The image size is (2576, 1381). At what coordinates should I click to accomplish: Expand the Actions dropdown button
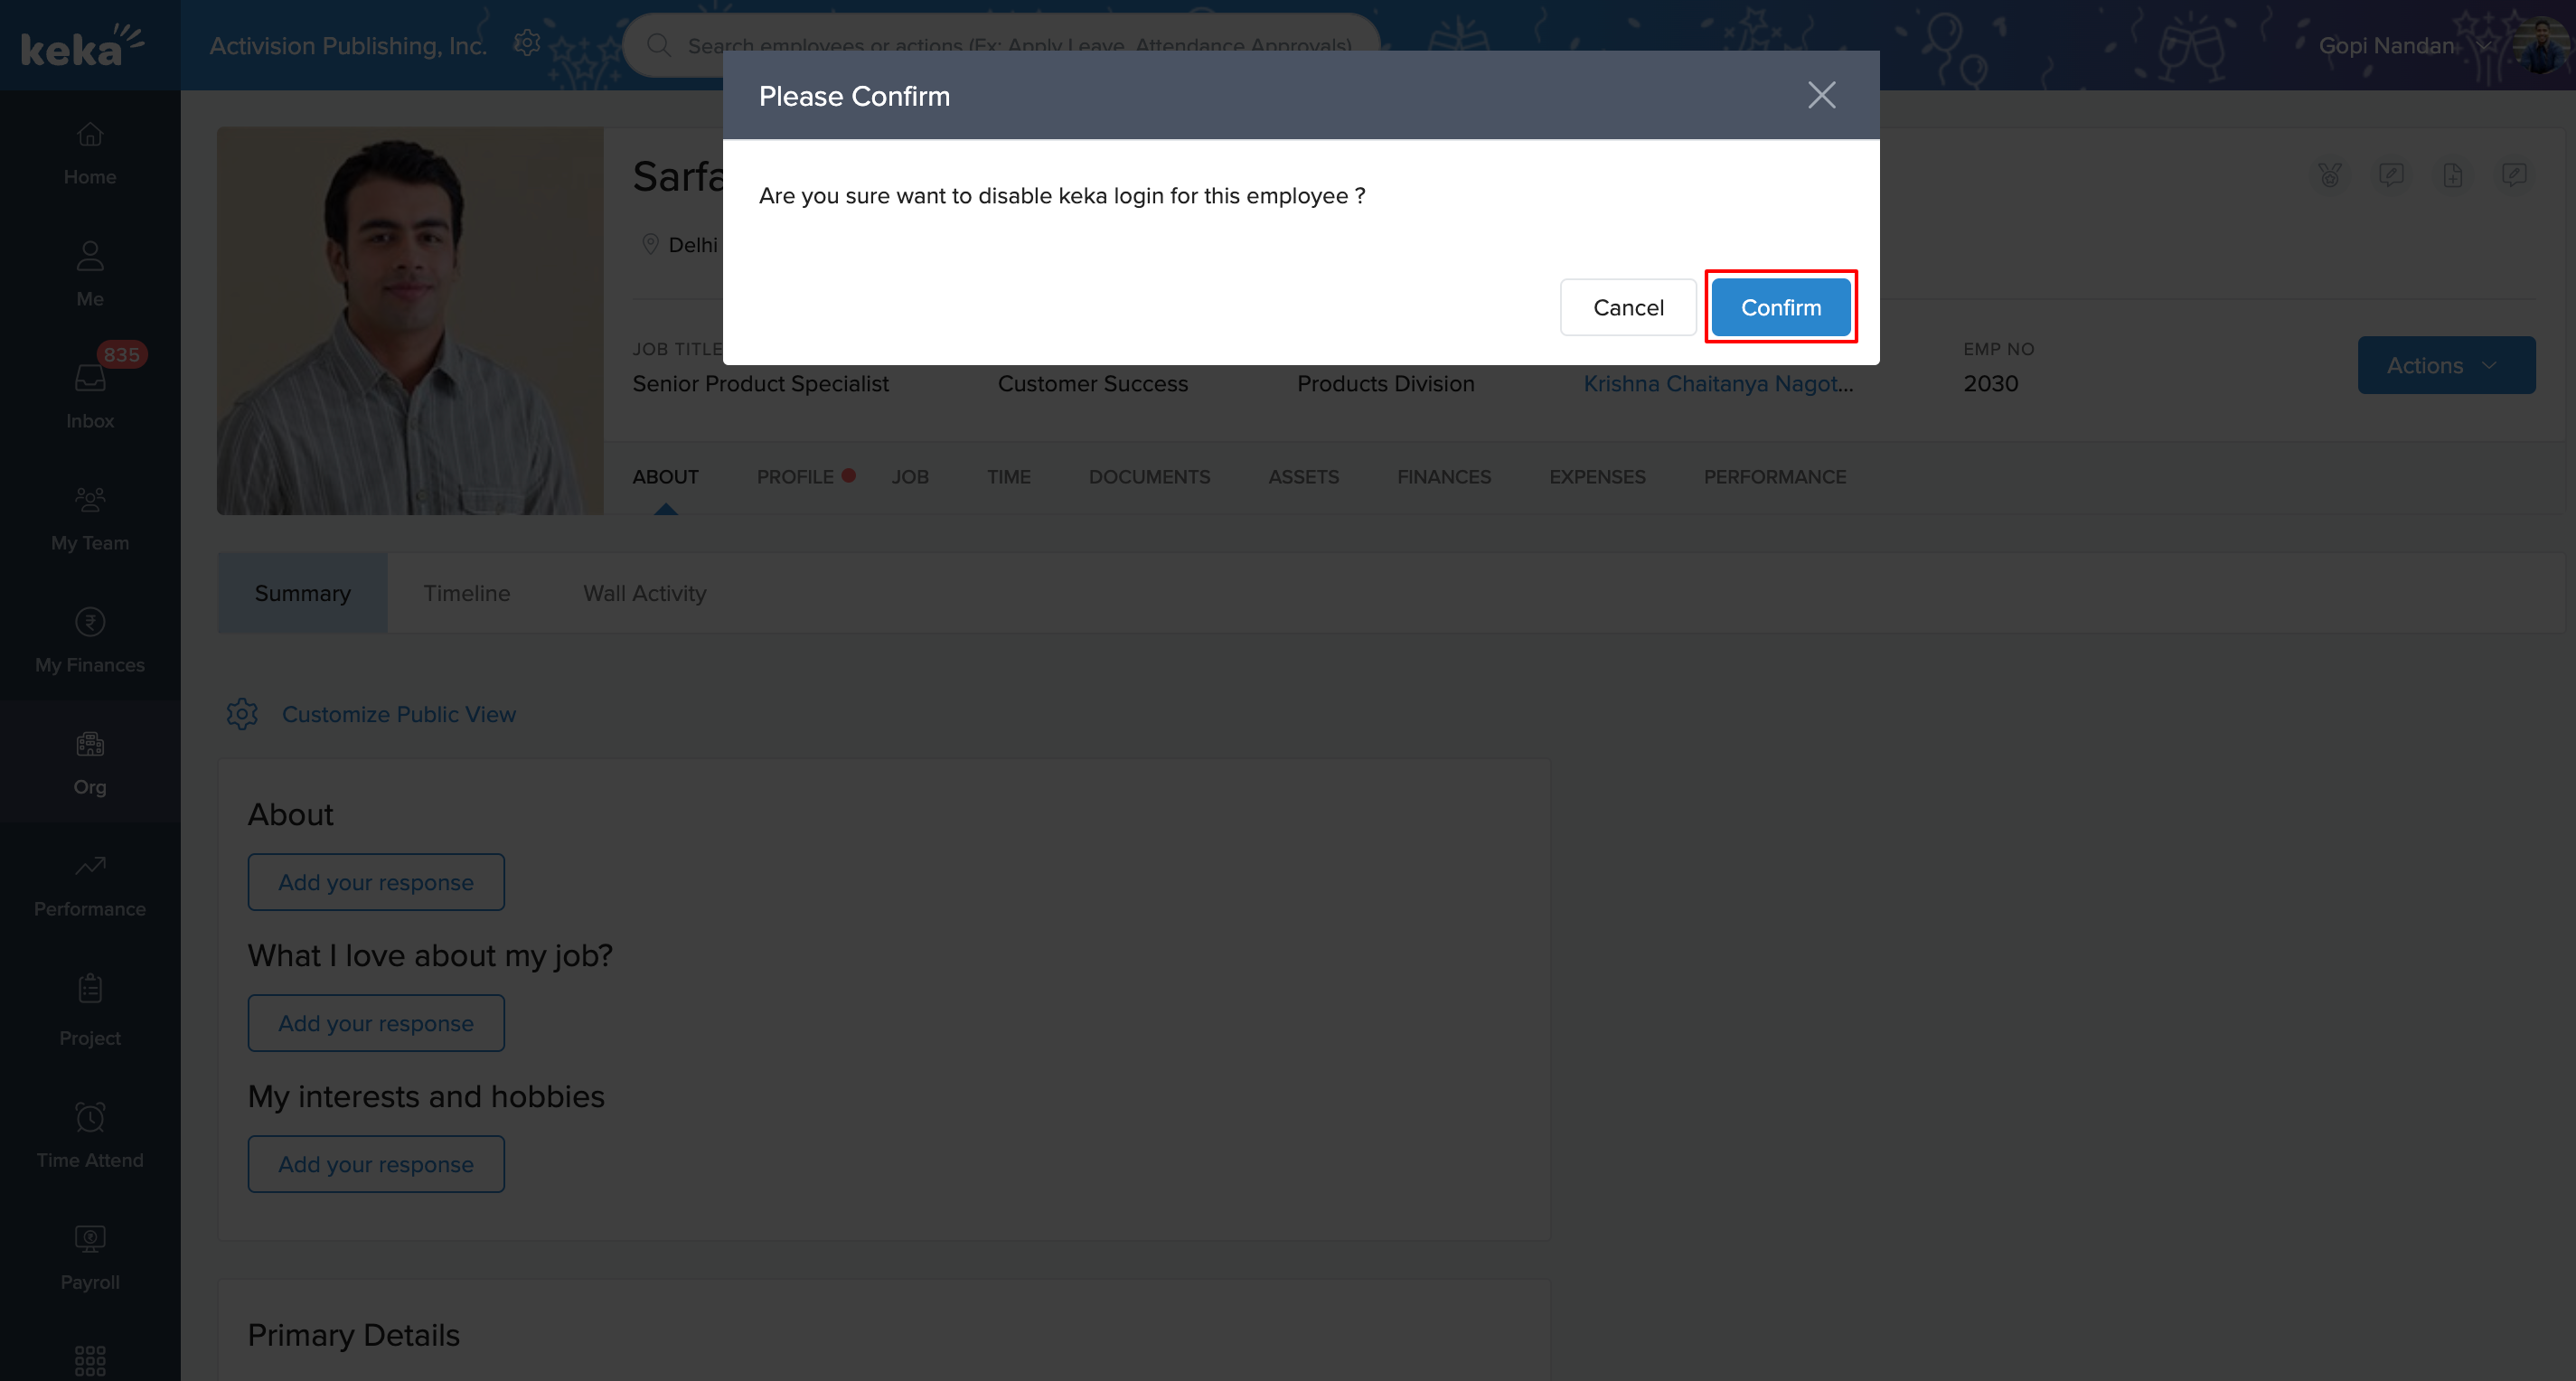click(2445, 365)
